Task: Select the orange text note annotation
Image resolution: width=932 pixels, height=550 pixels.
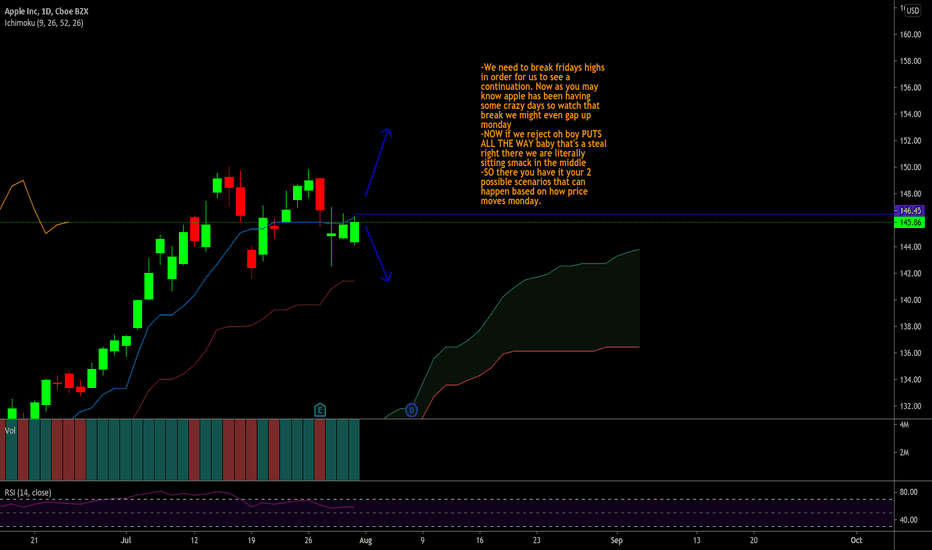Action: click(543, 134)
